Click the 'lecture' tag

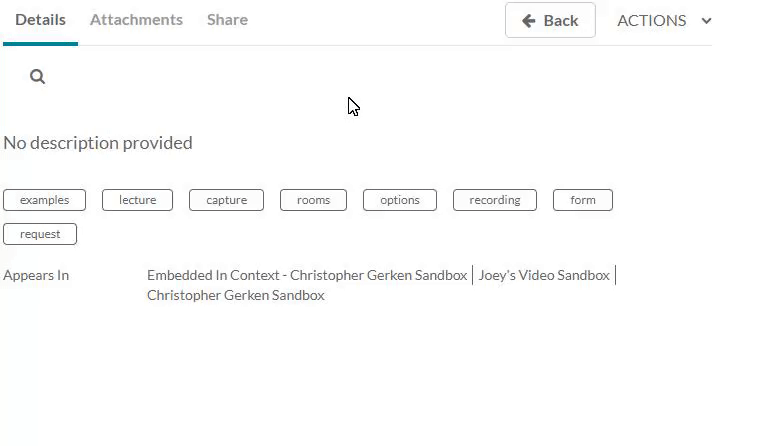(137, 200)
